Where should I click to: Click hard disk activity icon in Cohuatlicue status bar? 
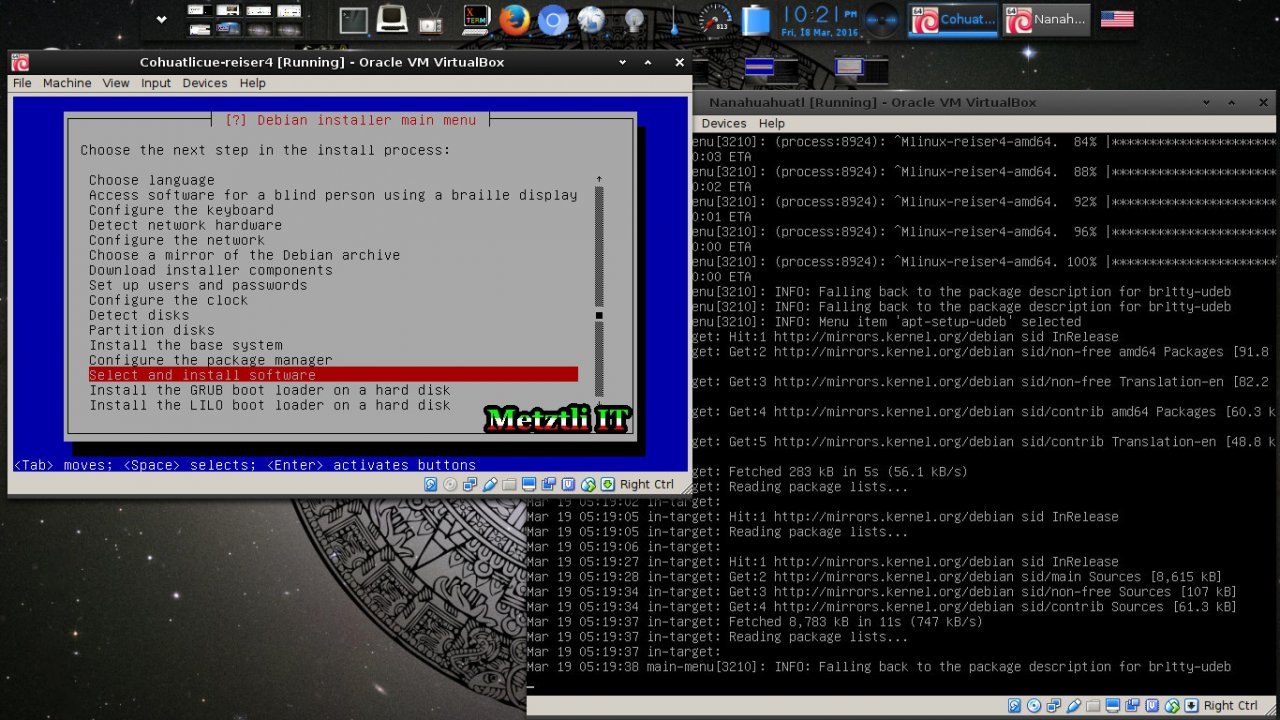(x=431, y=484)
